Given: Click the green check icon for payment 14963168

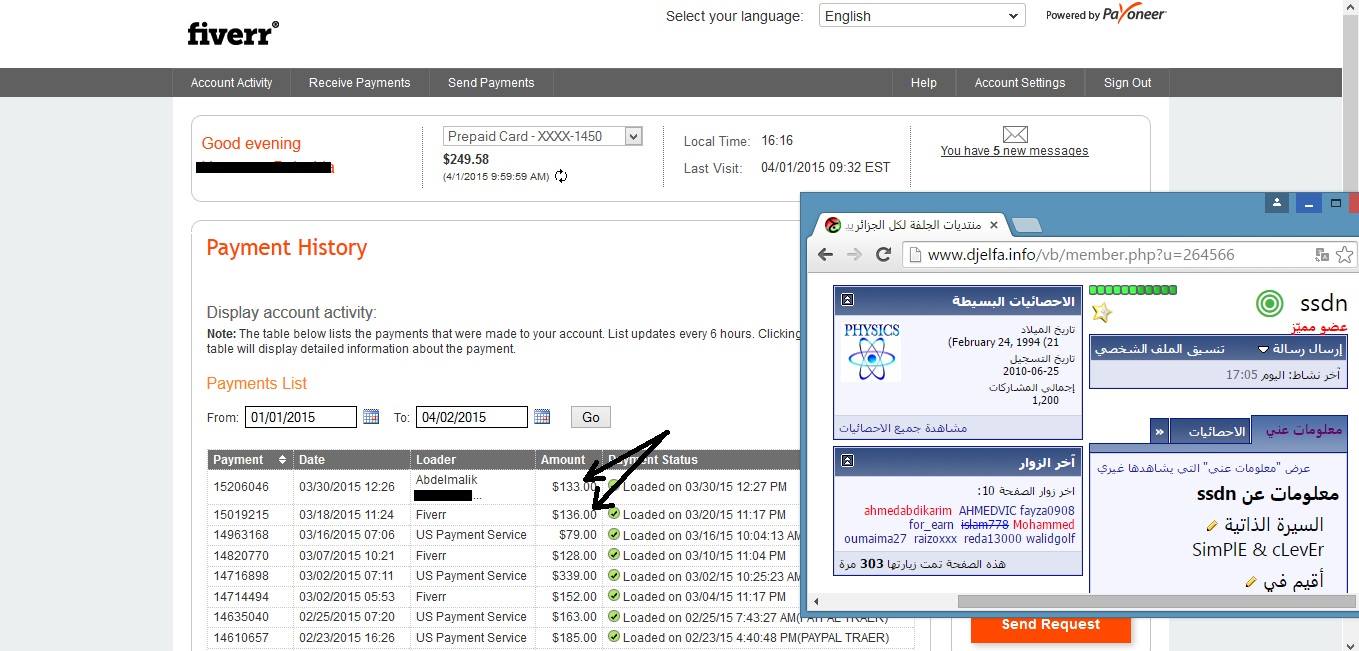Looking at the screenshot, I should click(613, 535).
